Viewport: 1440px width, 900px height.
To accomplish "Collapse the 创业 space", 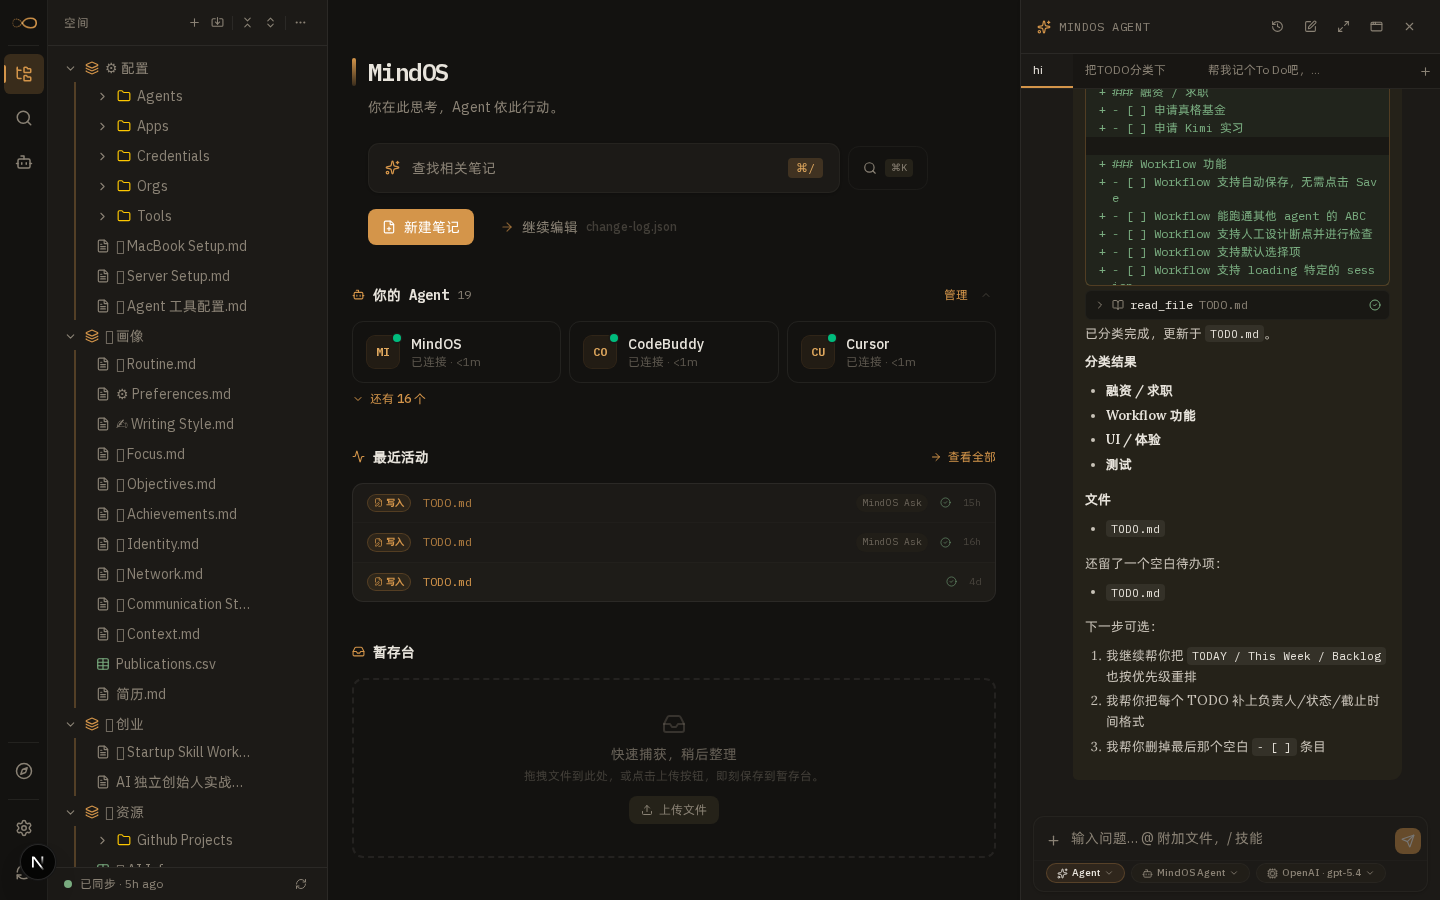I will 70,724.
